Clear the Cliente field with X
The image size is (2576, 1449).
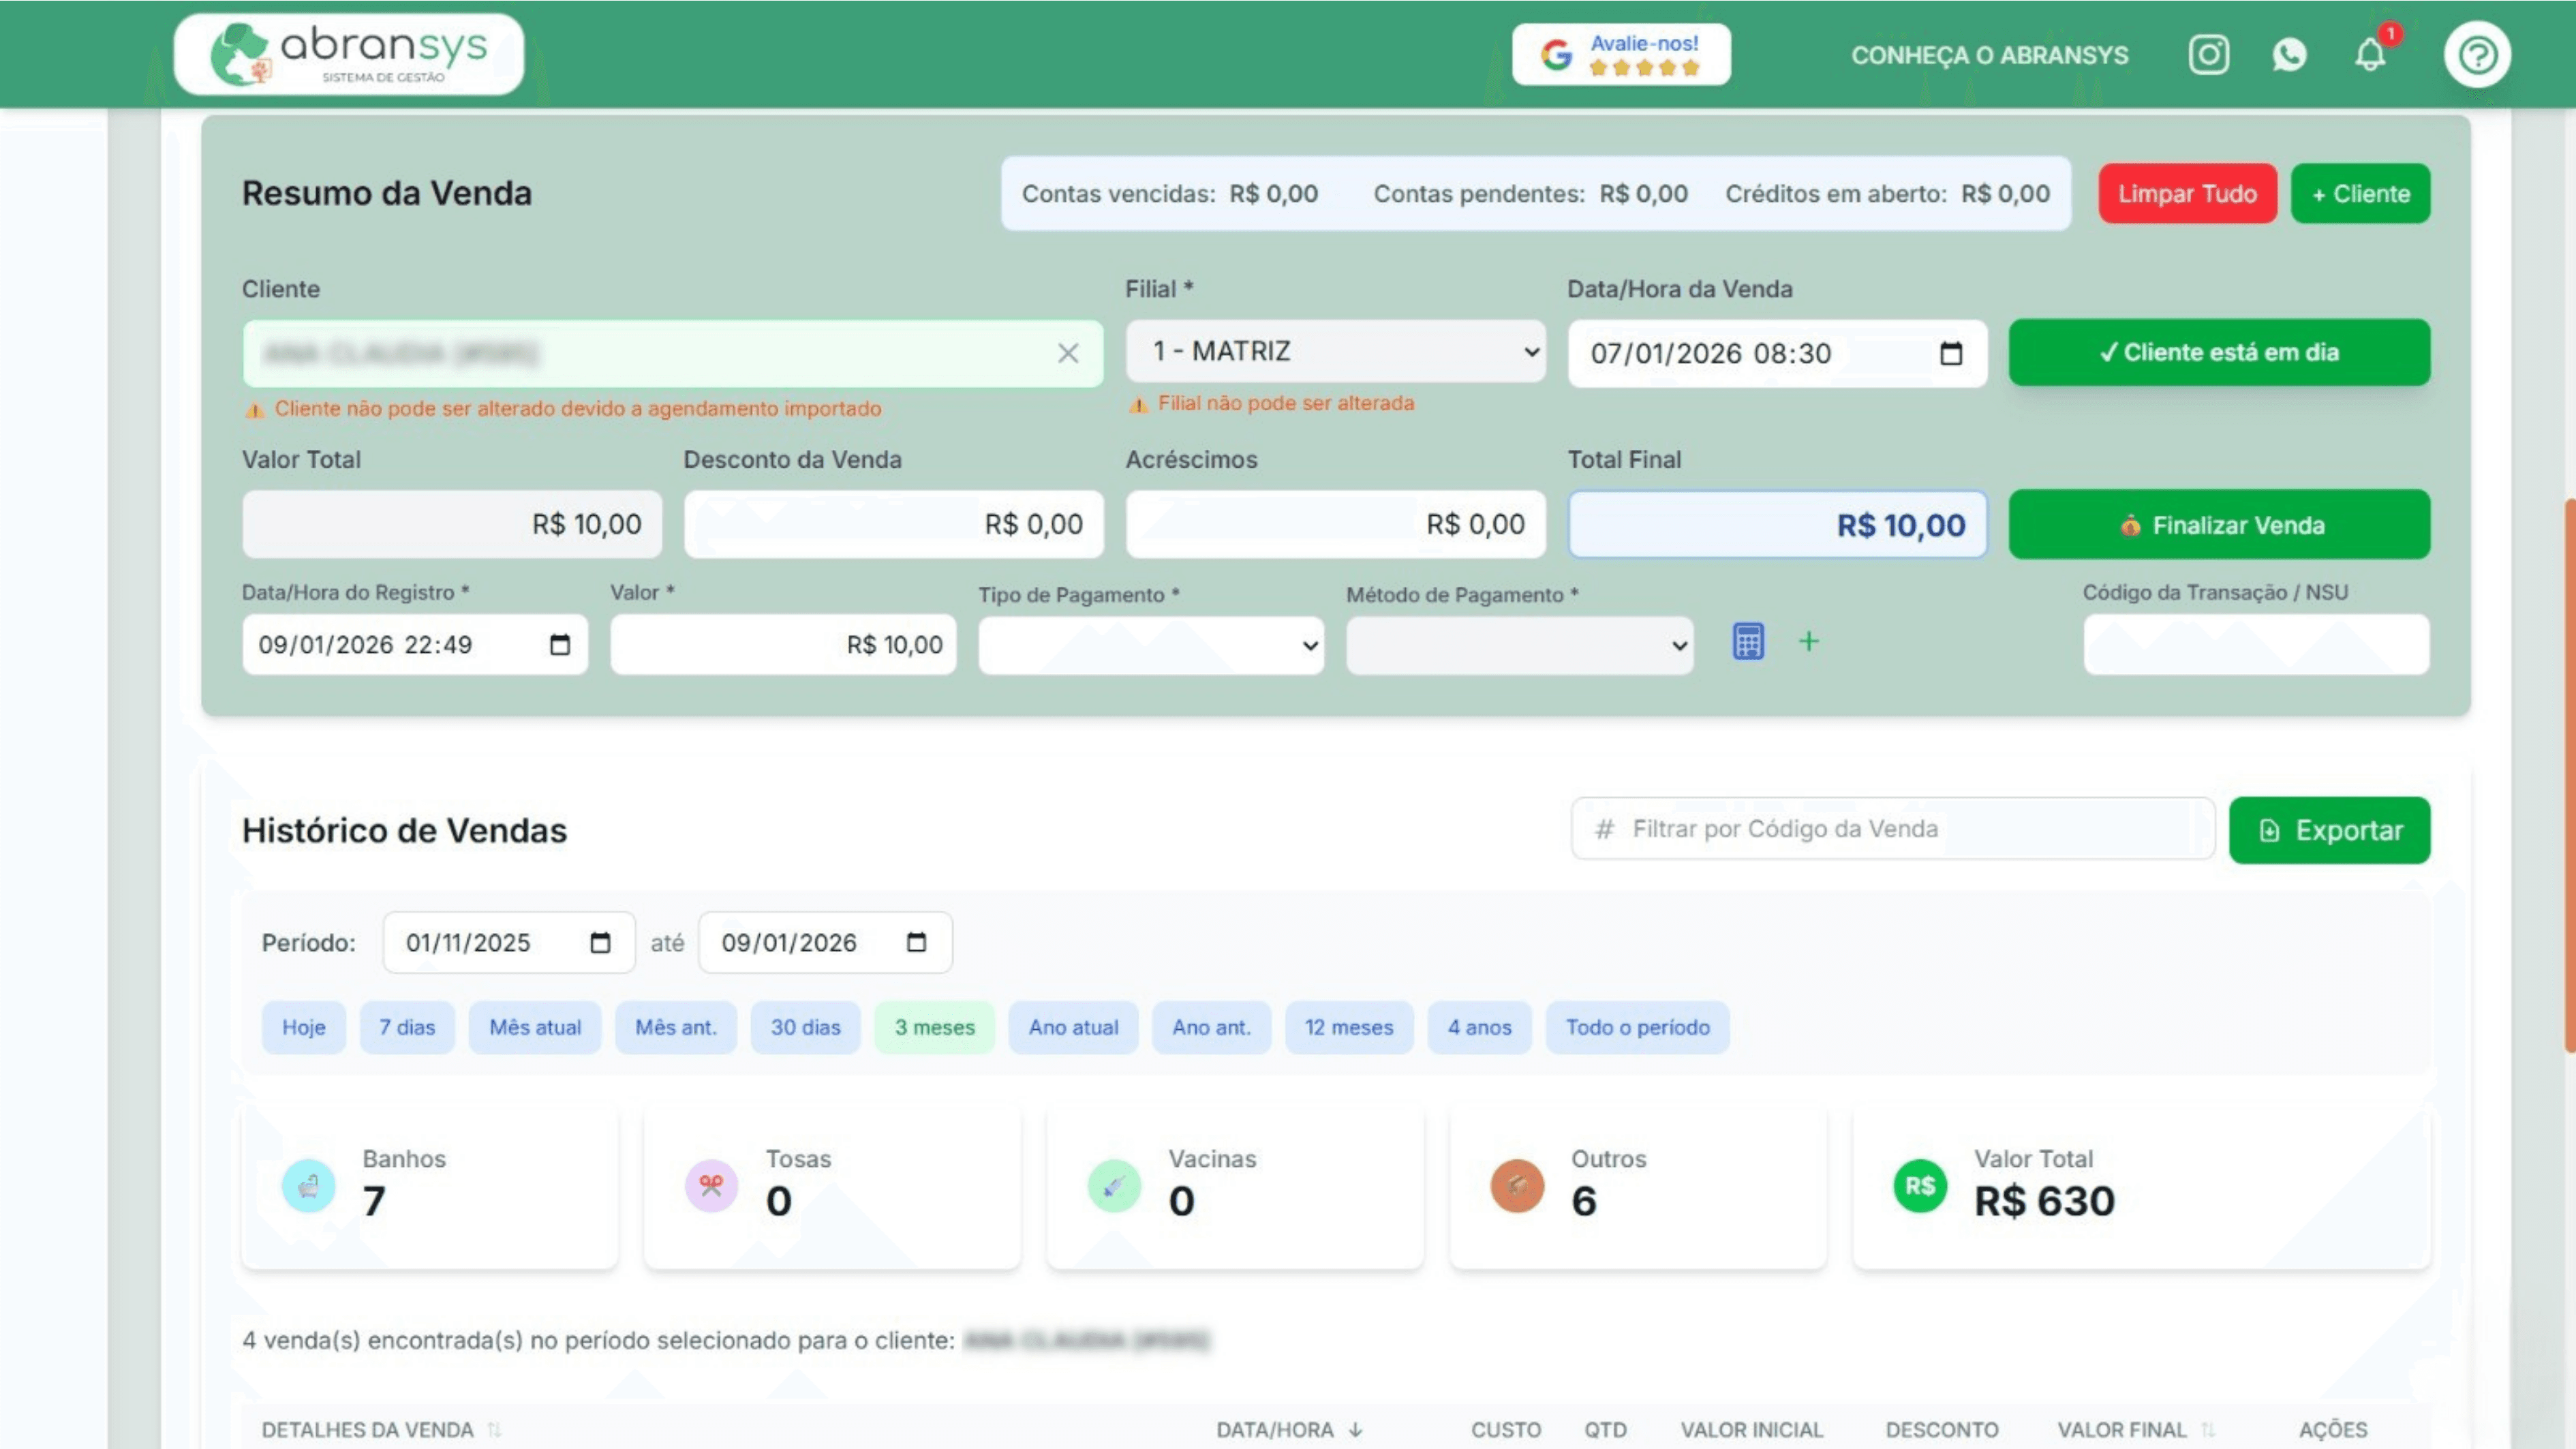[1068, 353]
